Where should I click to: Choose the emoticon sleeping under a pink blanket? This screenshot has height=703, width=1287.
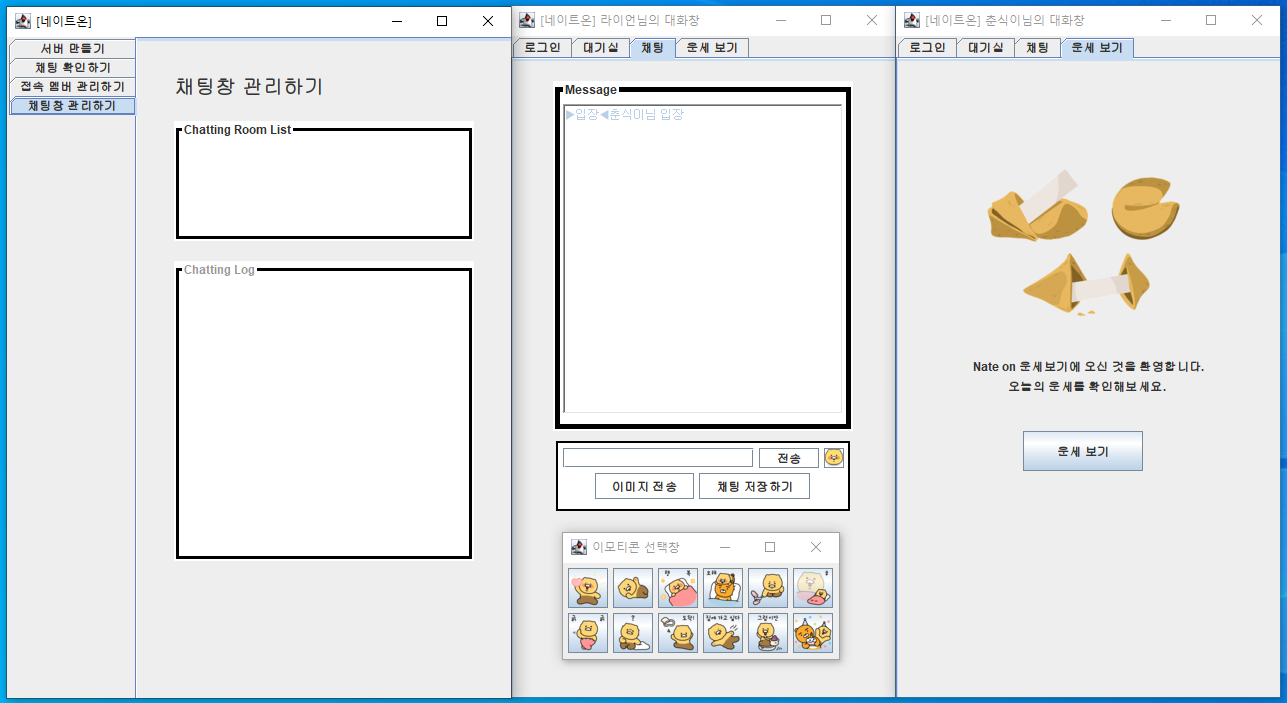tap(678, 588)
